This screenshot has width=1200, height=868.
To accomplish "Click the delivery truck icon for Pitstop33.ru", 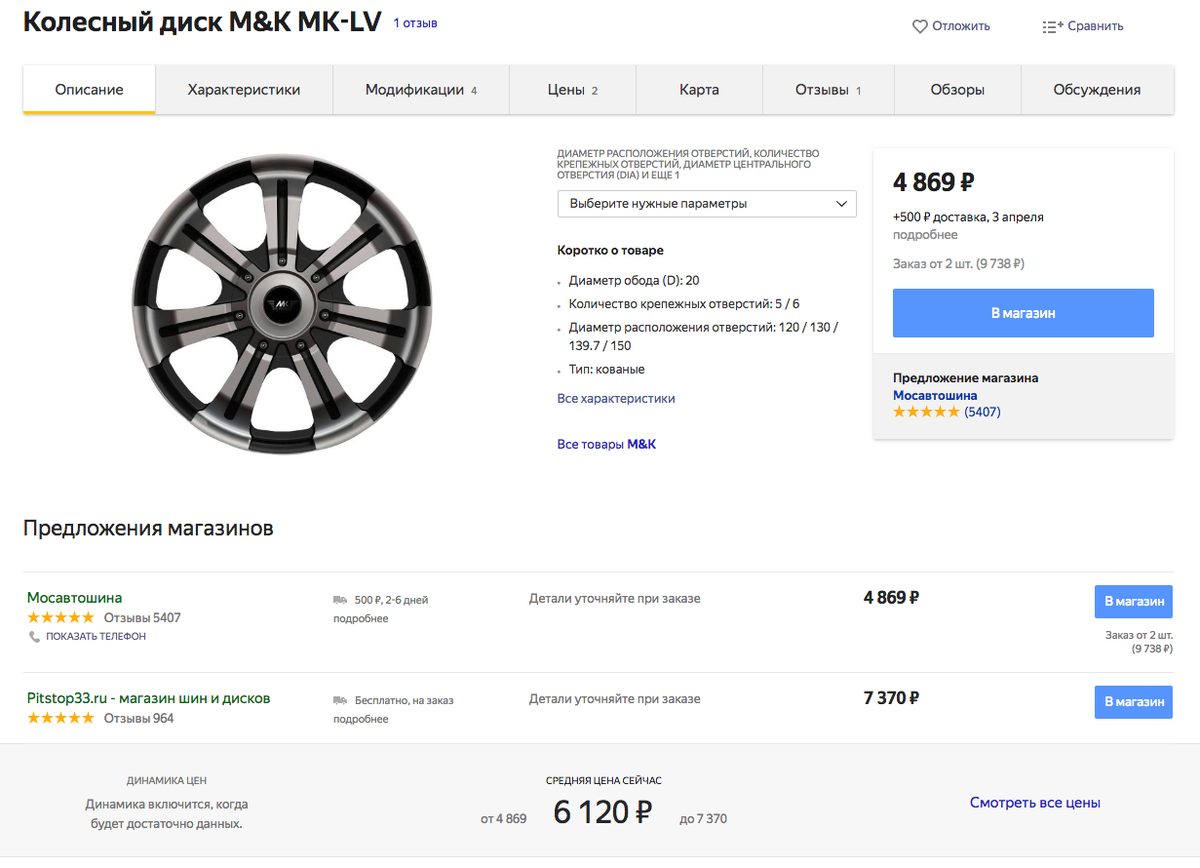I will point(341,701).
